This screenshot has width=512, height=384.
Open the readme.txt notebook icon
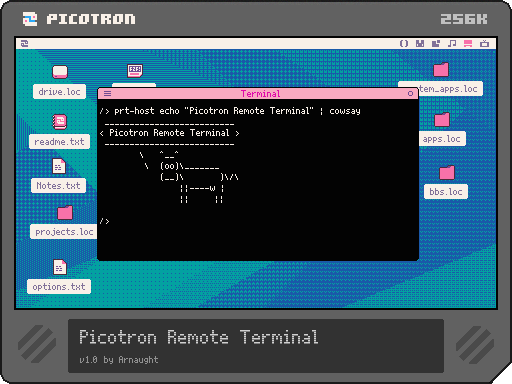(x=60, y=122)
